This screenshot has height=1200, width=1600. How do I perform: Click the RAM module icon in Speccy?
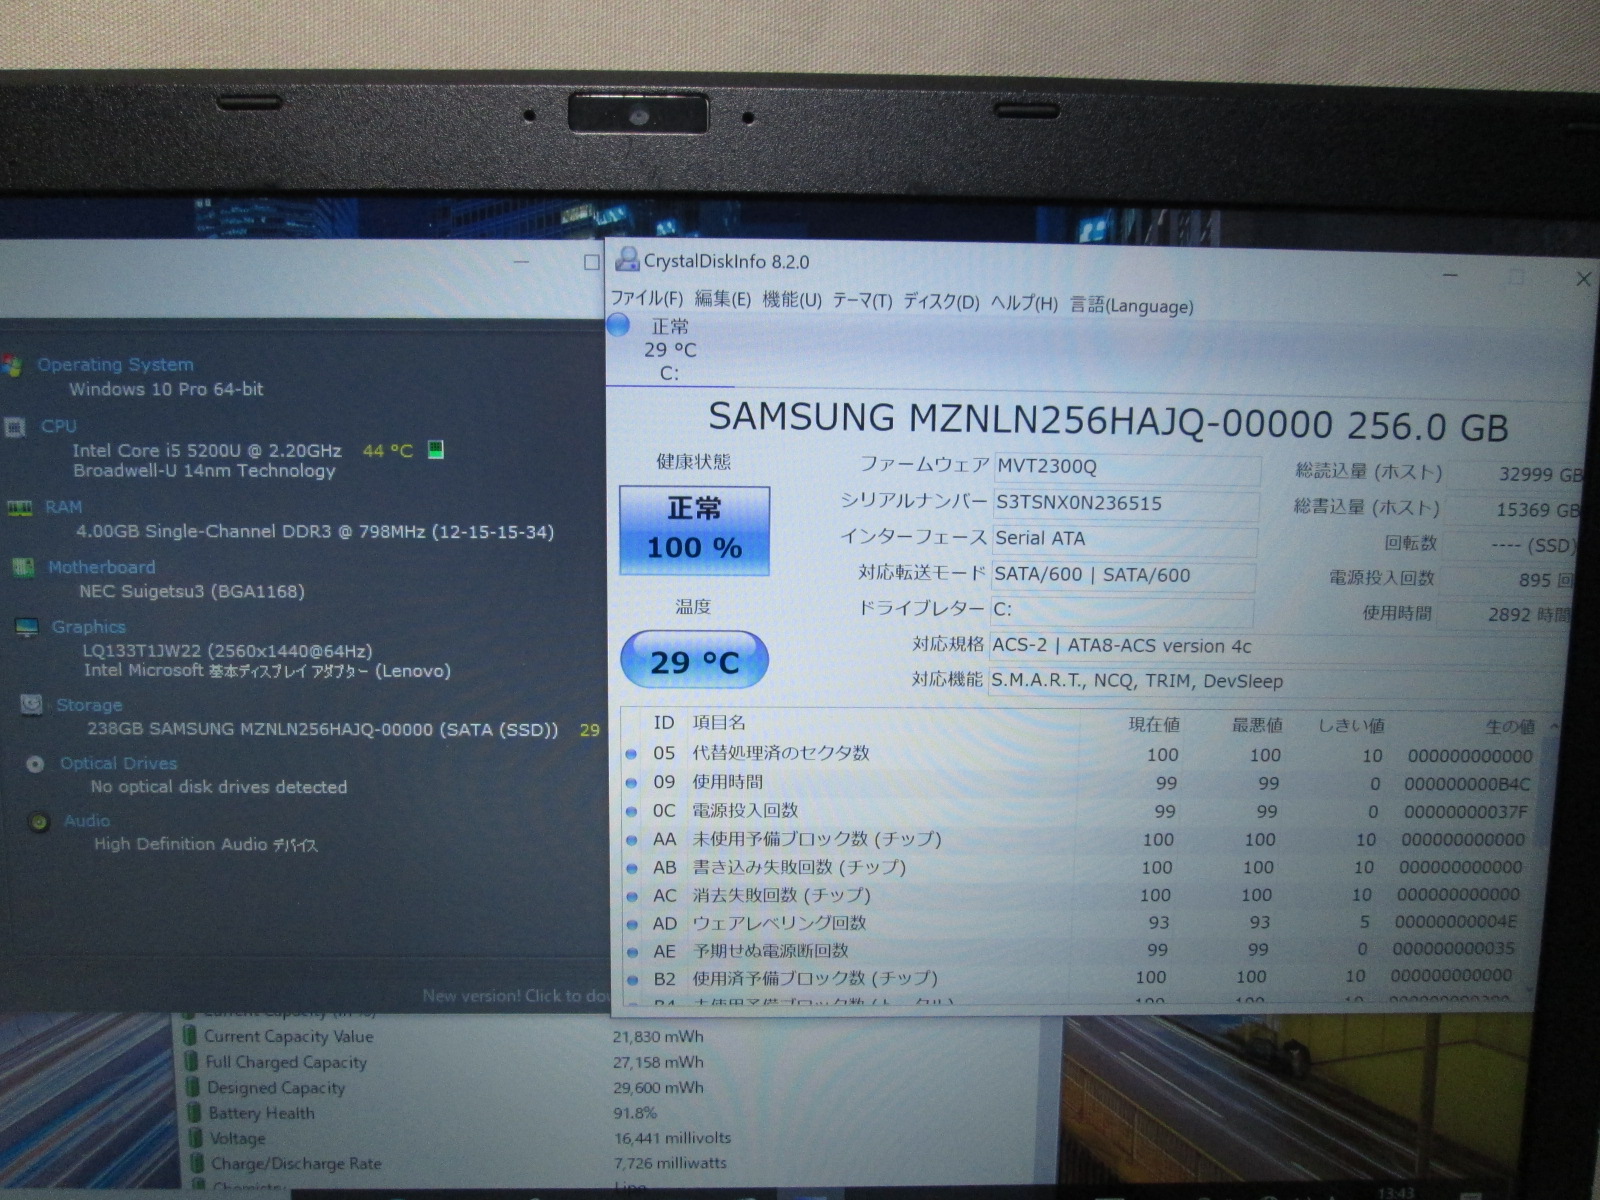click(19, 508)
